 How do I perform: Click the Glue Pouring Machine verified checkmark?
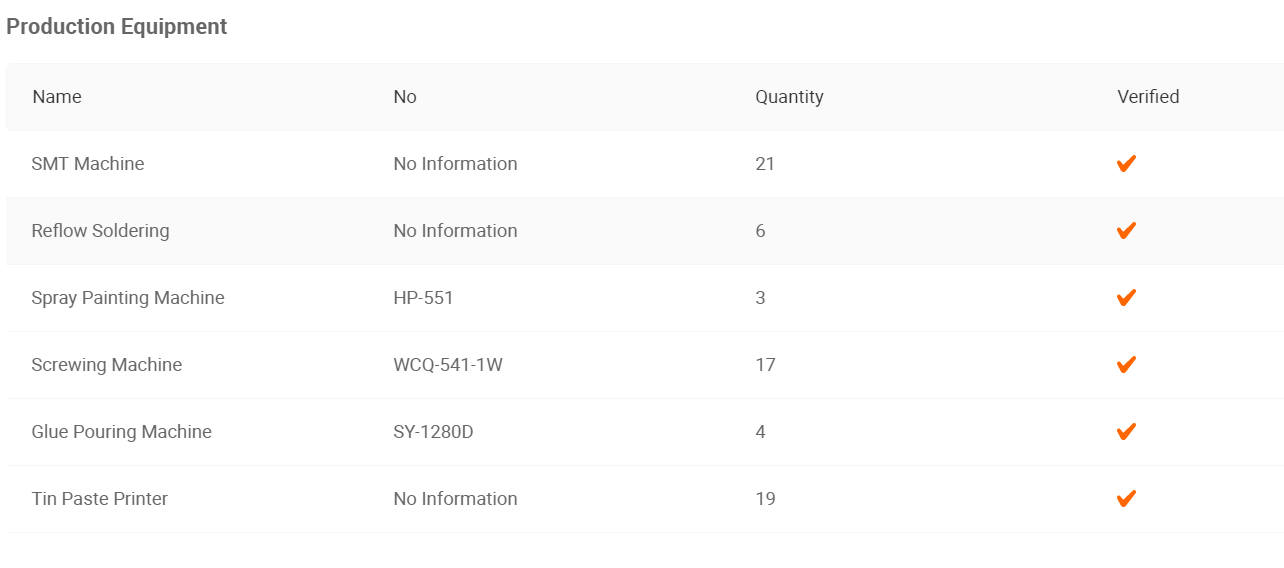(1126, 432)
